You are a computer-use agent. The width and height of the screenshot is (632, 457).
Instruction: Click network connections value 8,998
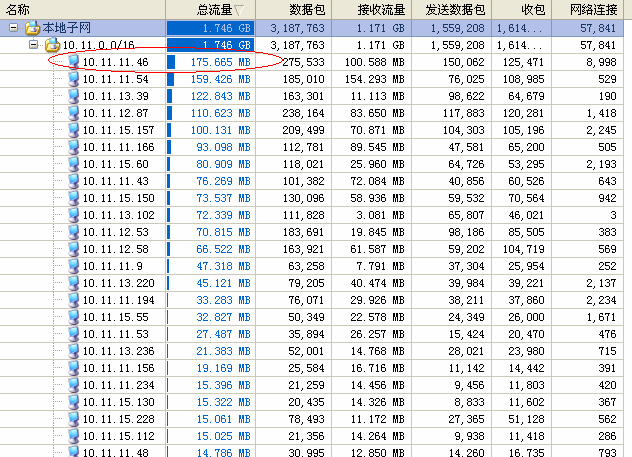click(601, 62)
